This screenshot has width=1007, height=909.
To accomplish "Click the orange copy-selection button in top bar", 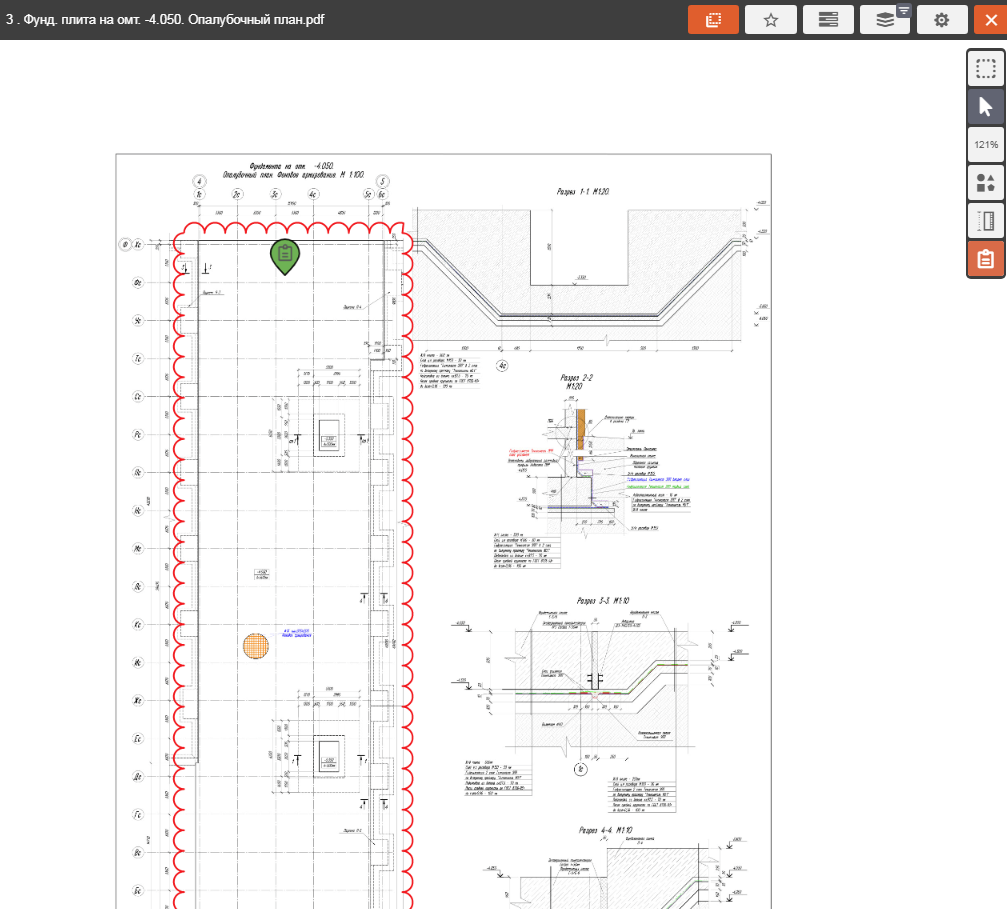I will click(713, 20).
